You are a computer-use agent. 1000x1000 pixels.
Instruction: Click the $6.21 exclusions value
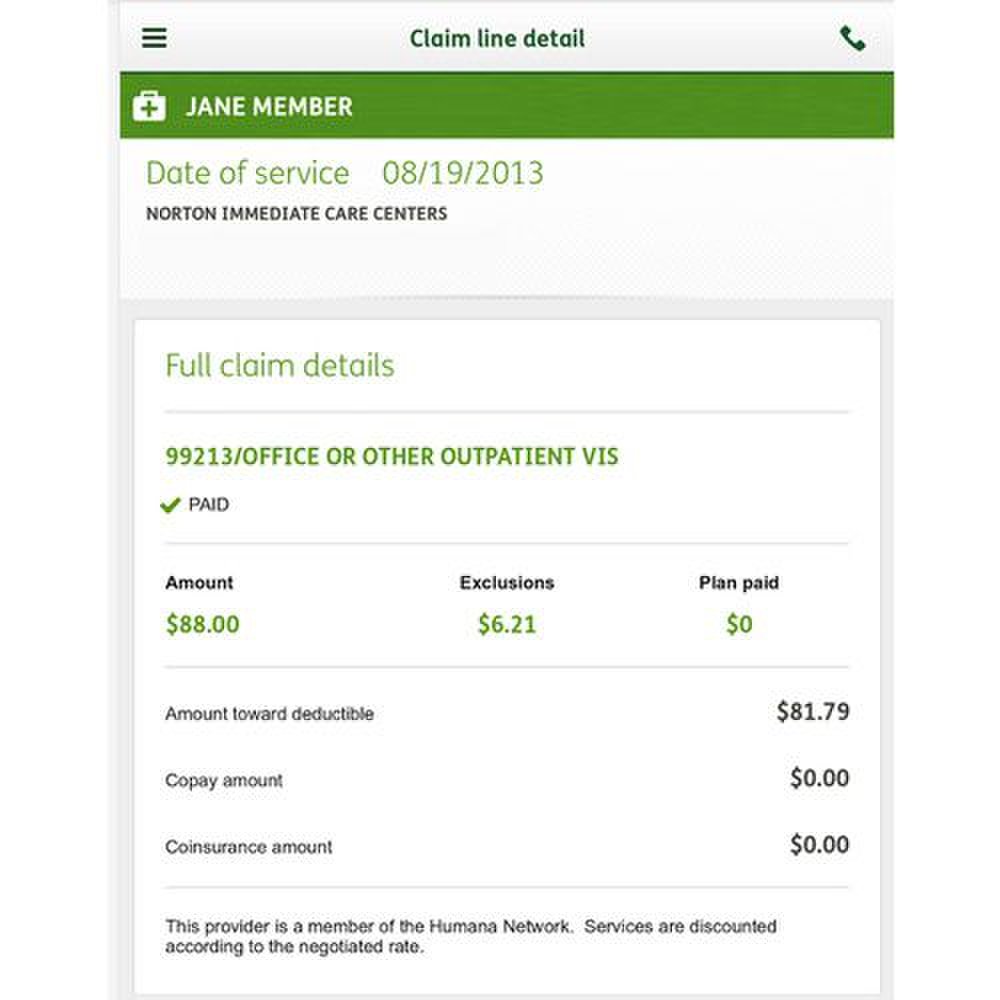[x=506, y=625]
